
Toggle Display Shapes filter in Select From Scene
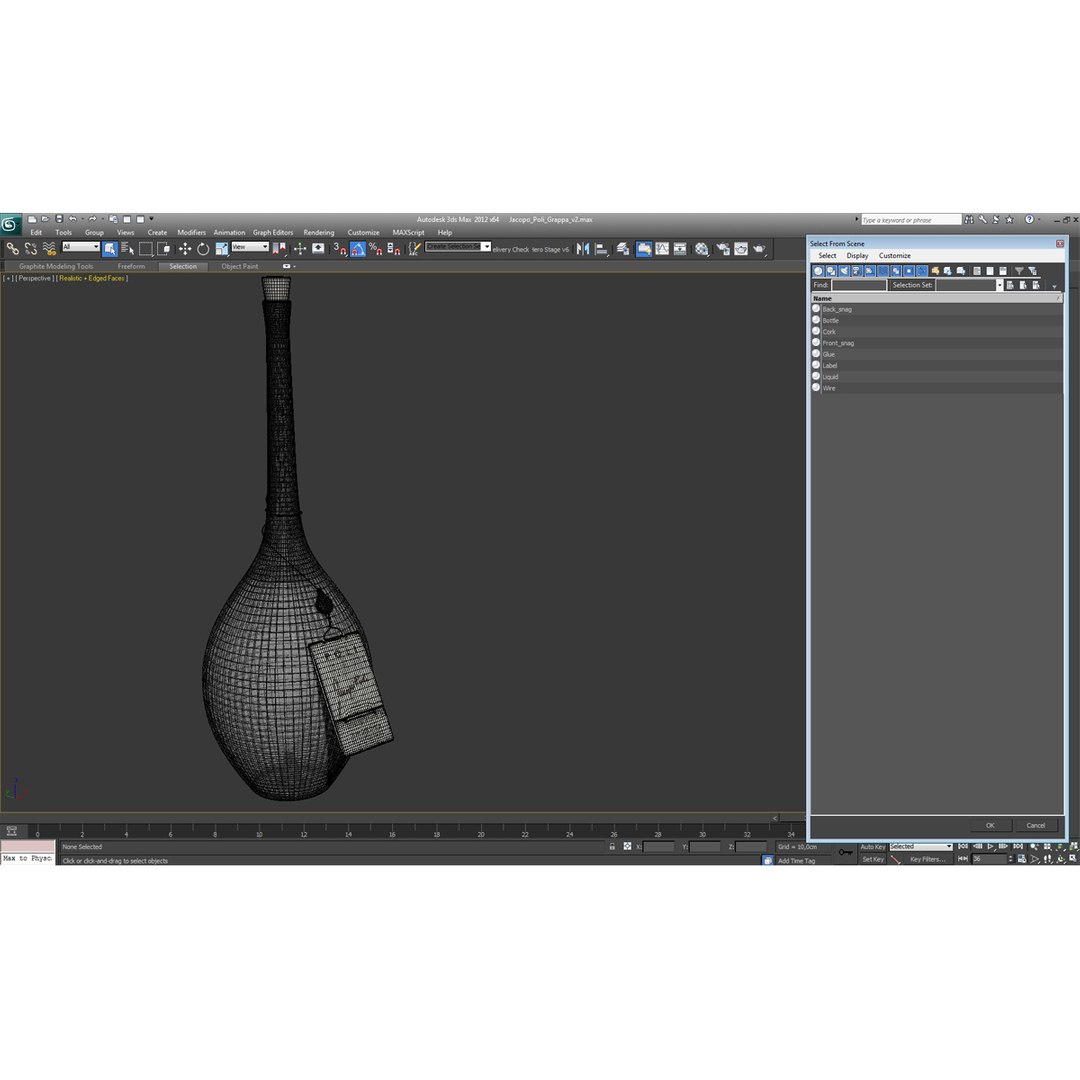tap(831, 271)
